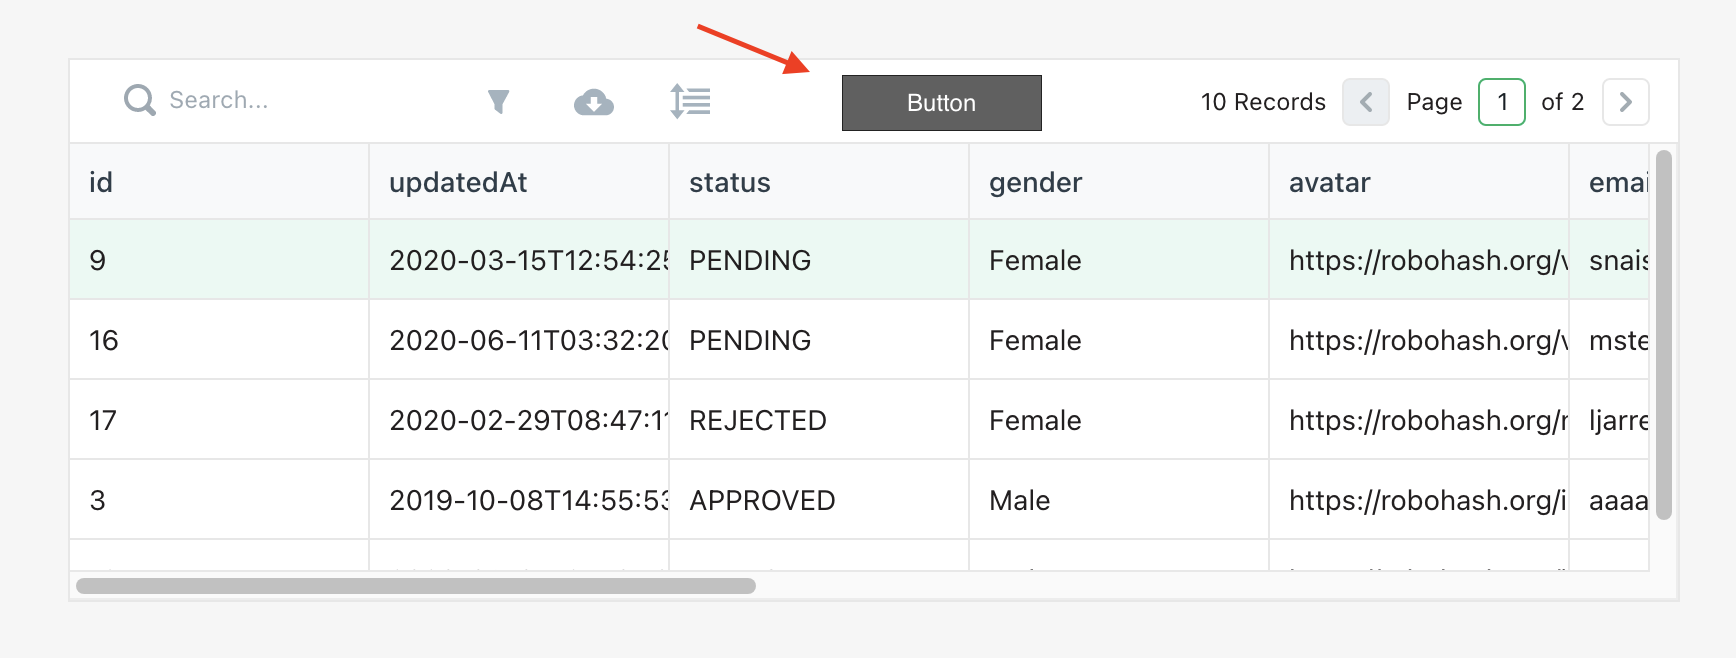The width and height of the screenshot is (1736, 658).
Task: Sort records by the gender column header
Action: tap(1035, 182)
